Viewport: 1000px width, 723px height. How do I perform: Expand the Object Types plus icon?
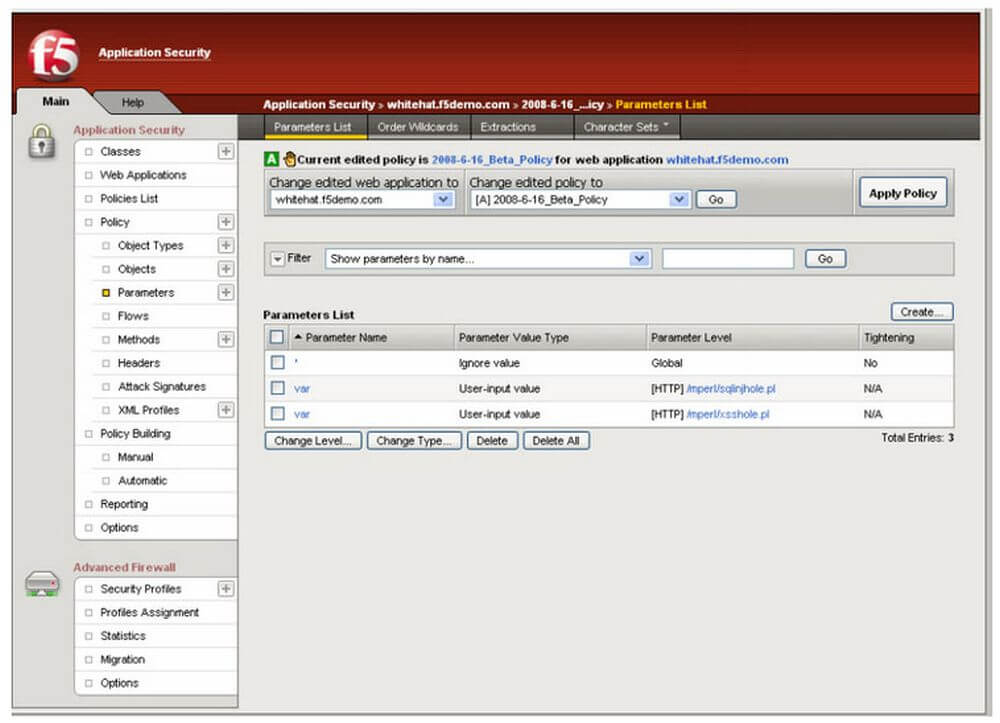coord(226,245)
